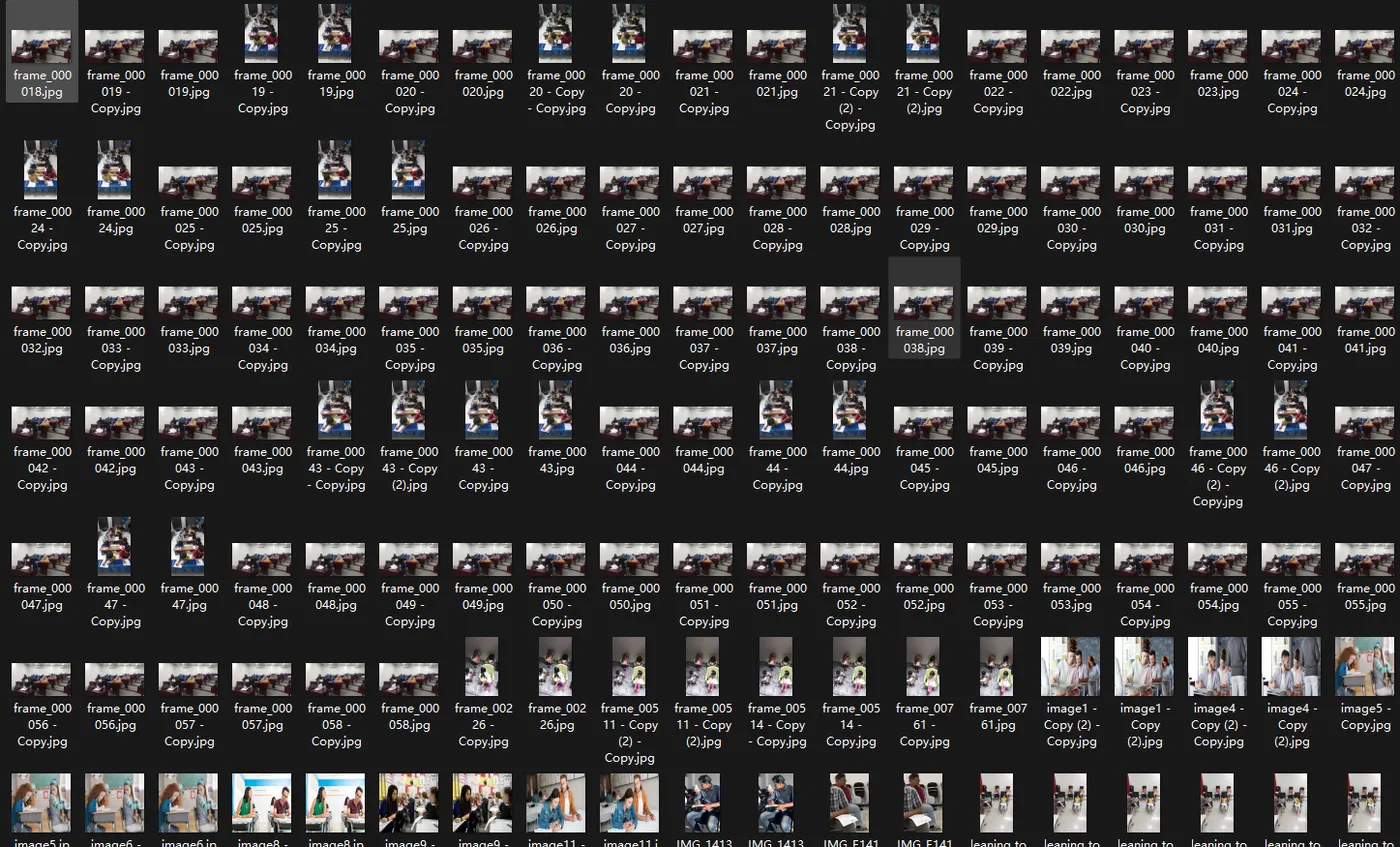Click thumbnail for frame_000029.jpg
Viewport: 1400px width, 847px height.
(x=997, y=183)
